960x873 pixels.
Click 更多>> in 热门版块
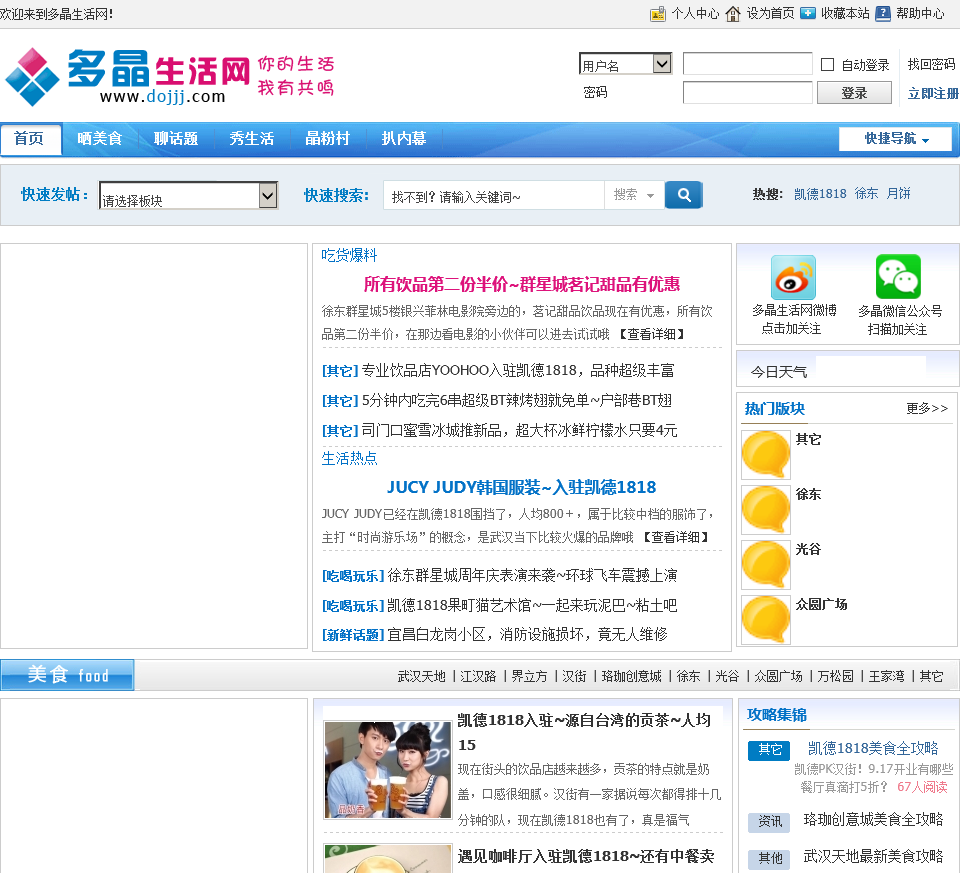pos(927,408)
